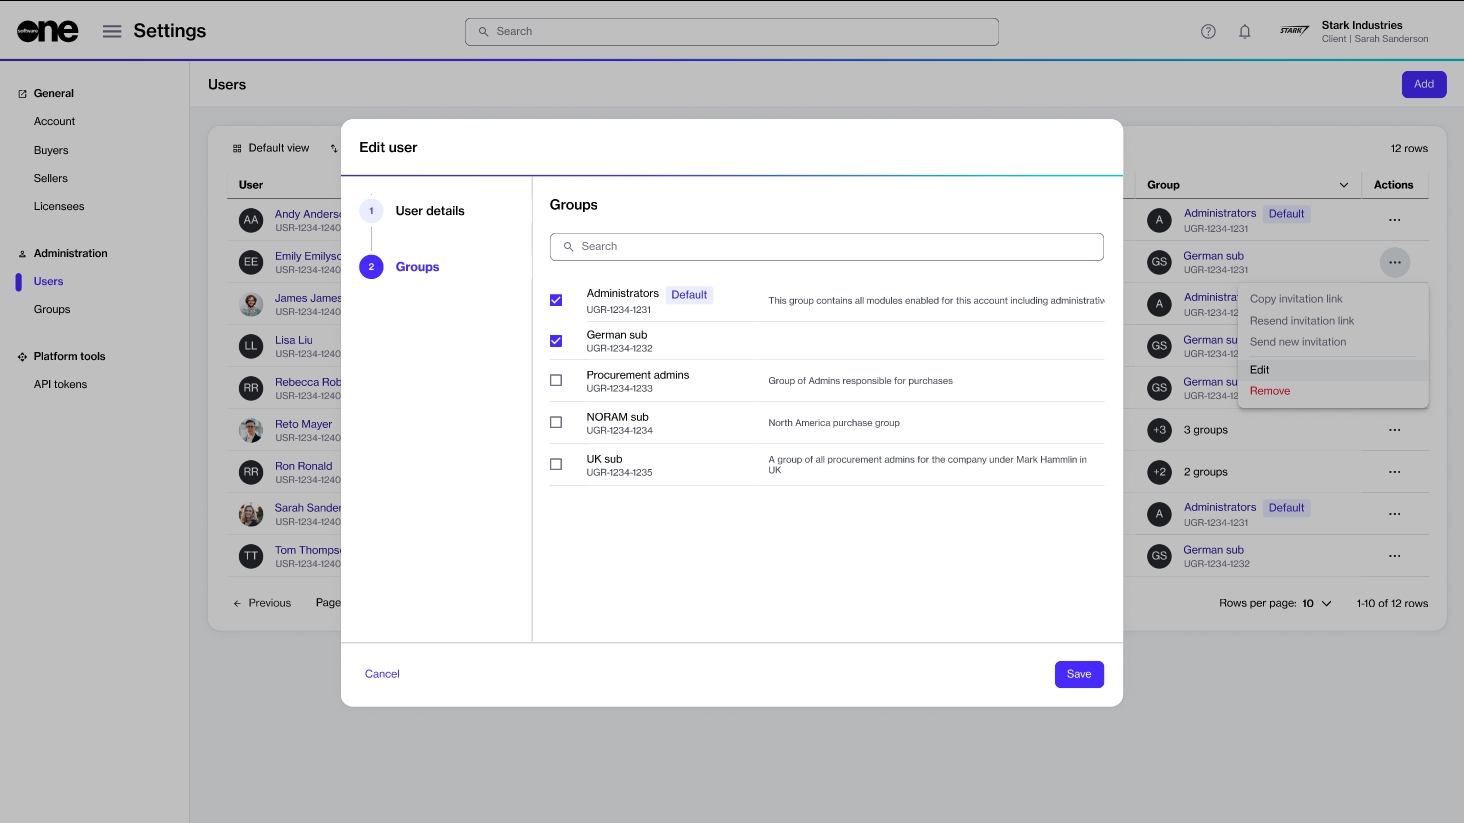Choose Remove from the context menu

pyautogui.click(x=1270, y=391)
